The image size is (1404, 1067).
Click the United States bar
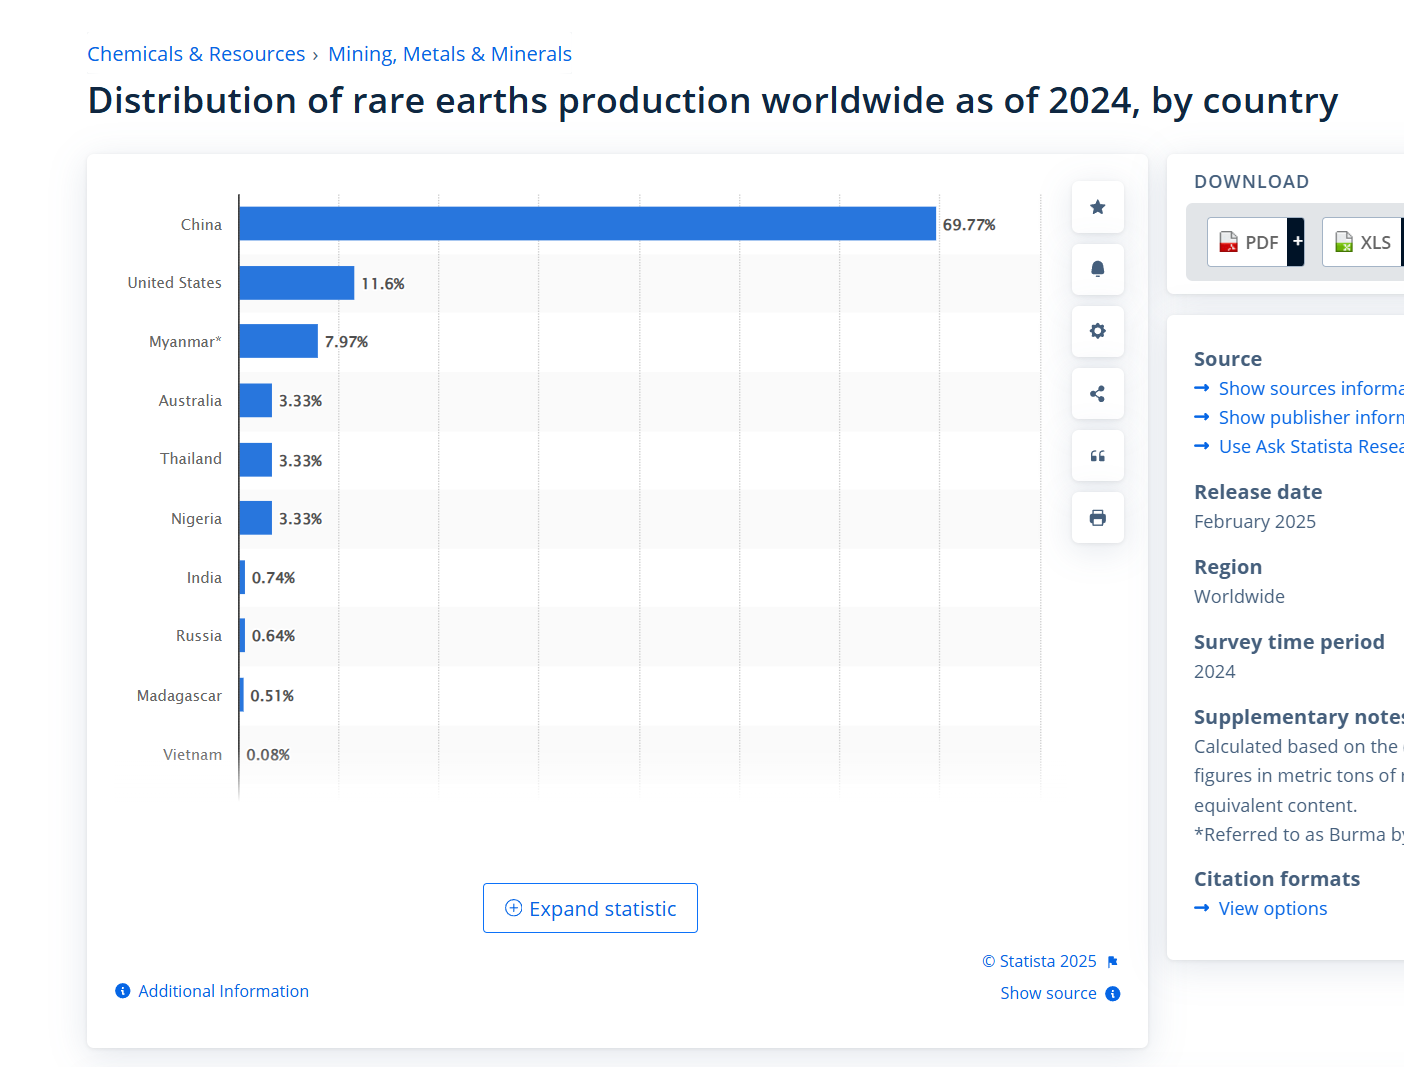[297, 283]
